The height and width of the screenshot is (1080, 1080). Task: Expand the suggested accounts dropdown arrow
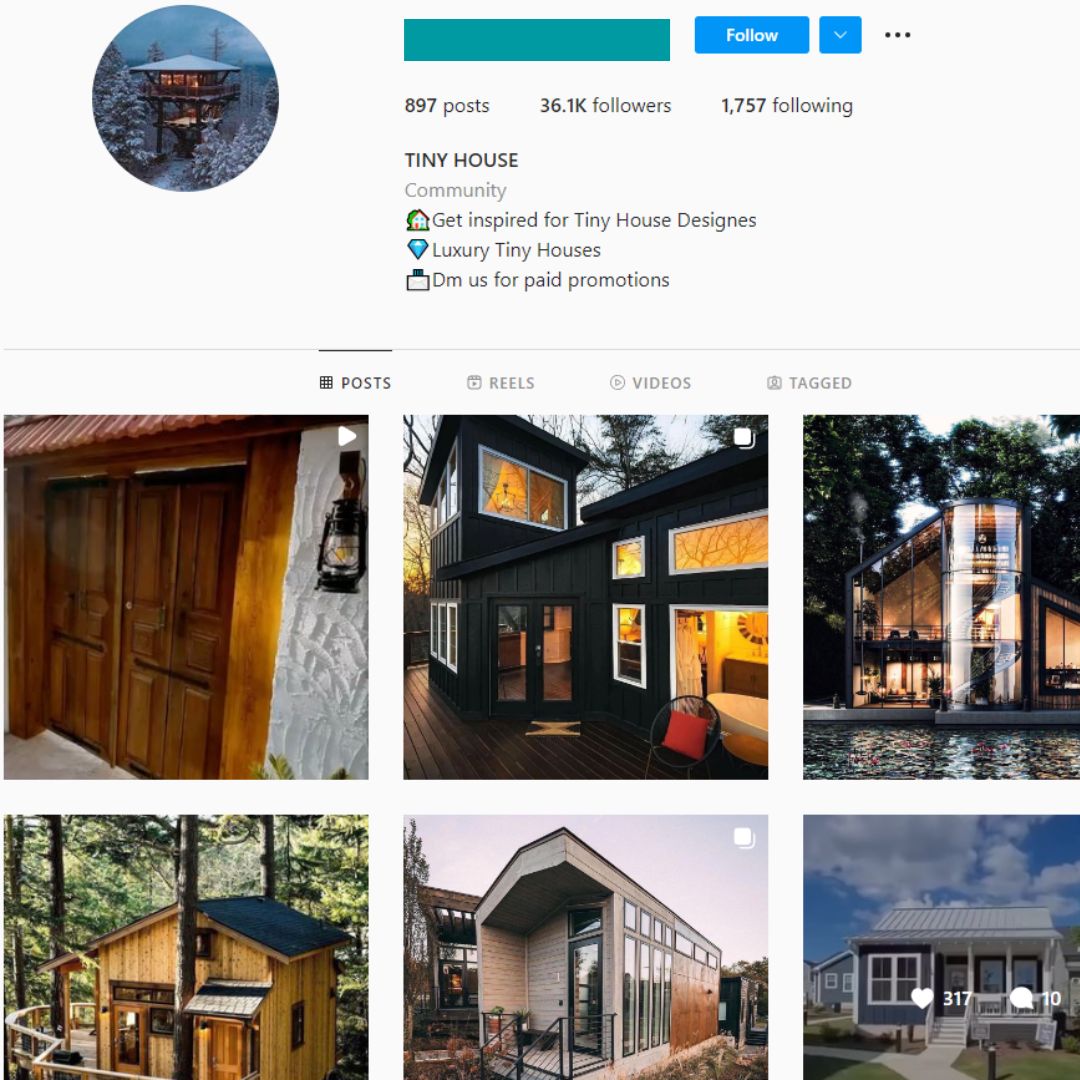(x=840, y=34)
